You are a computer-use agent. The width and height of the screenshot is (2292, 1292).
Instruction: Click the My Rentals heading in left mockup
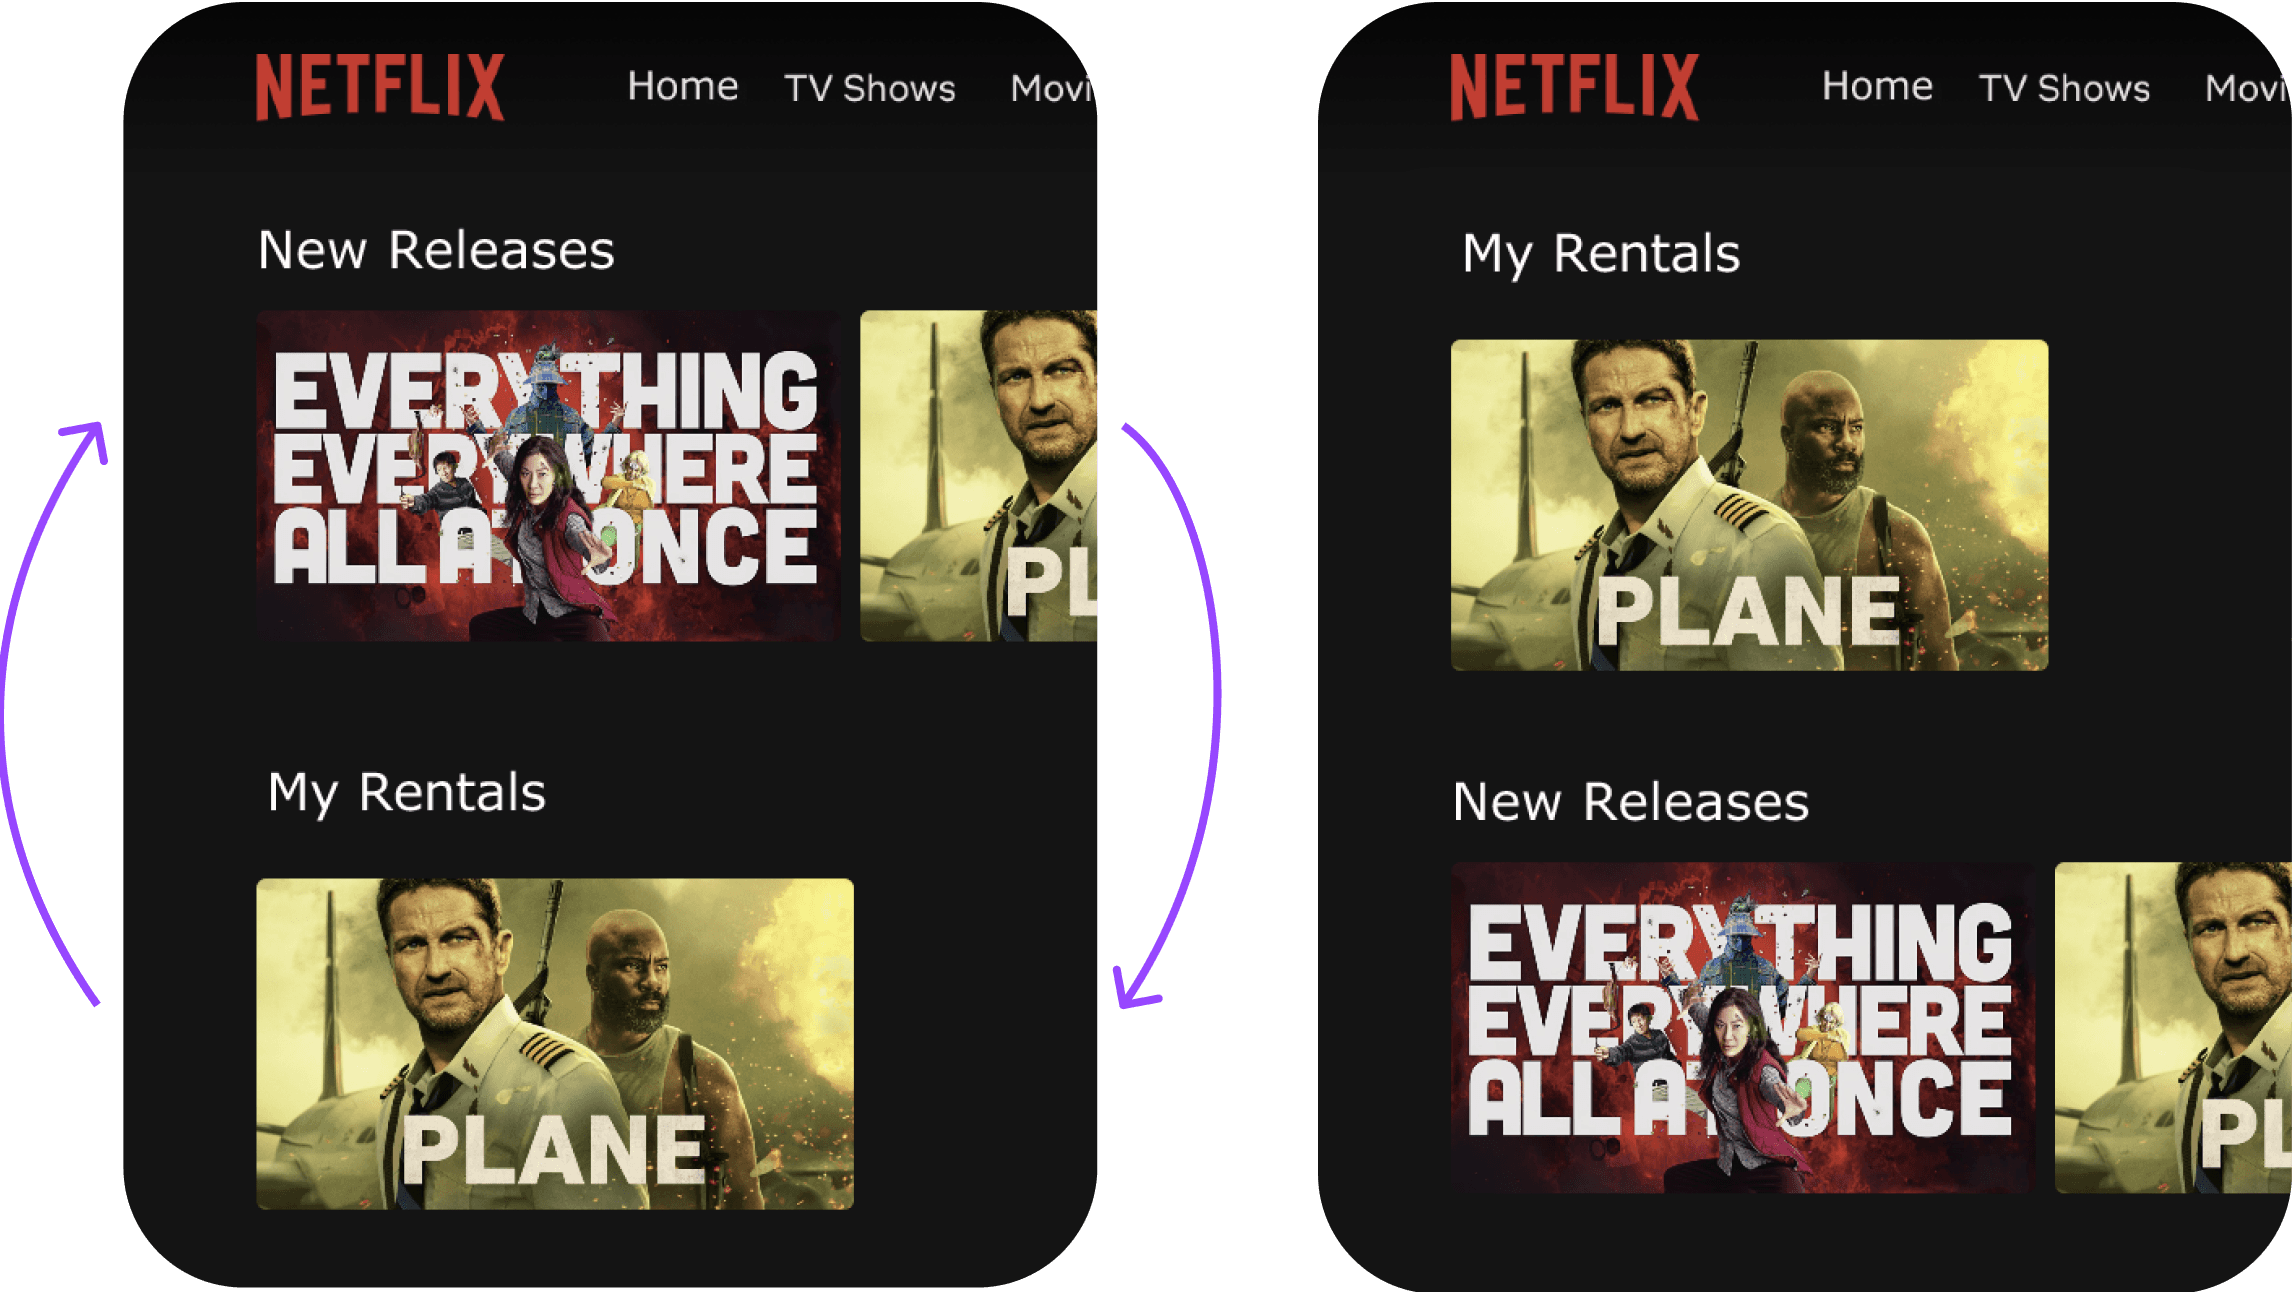[406, 792]
